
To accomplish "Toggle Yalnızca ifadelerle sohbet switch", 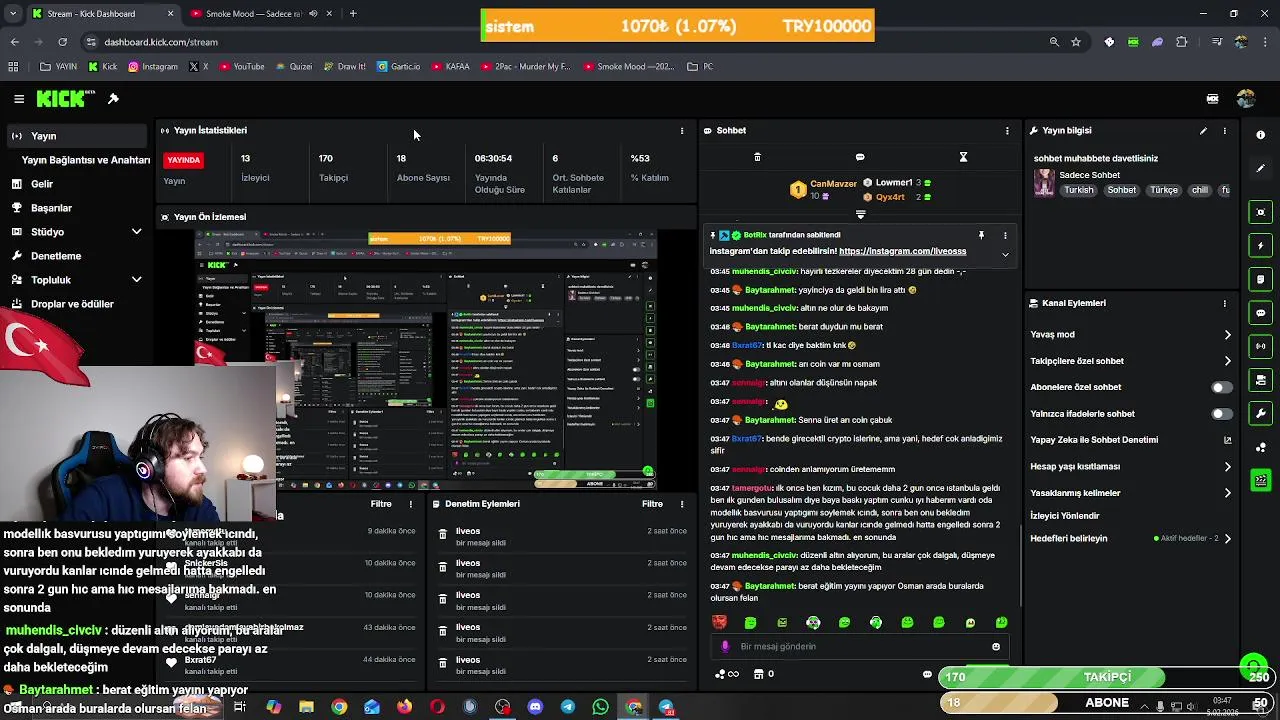I will 1222,414.
